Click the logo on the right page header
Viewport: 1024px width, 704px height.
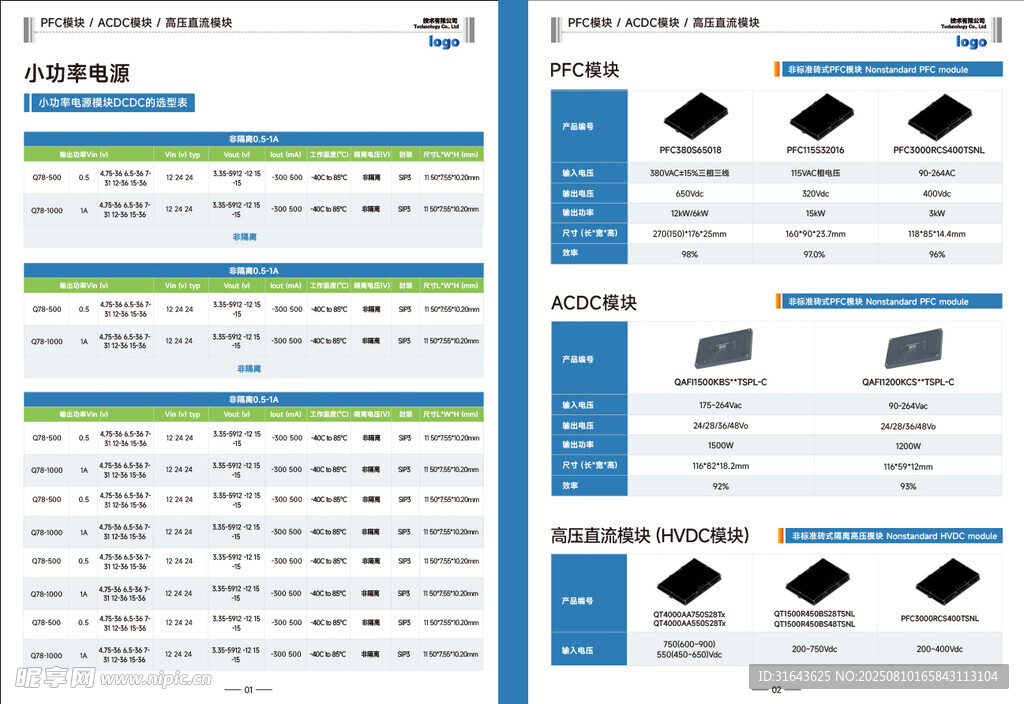click(970, 41)
